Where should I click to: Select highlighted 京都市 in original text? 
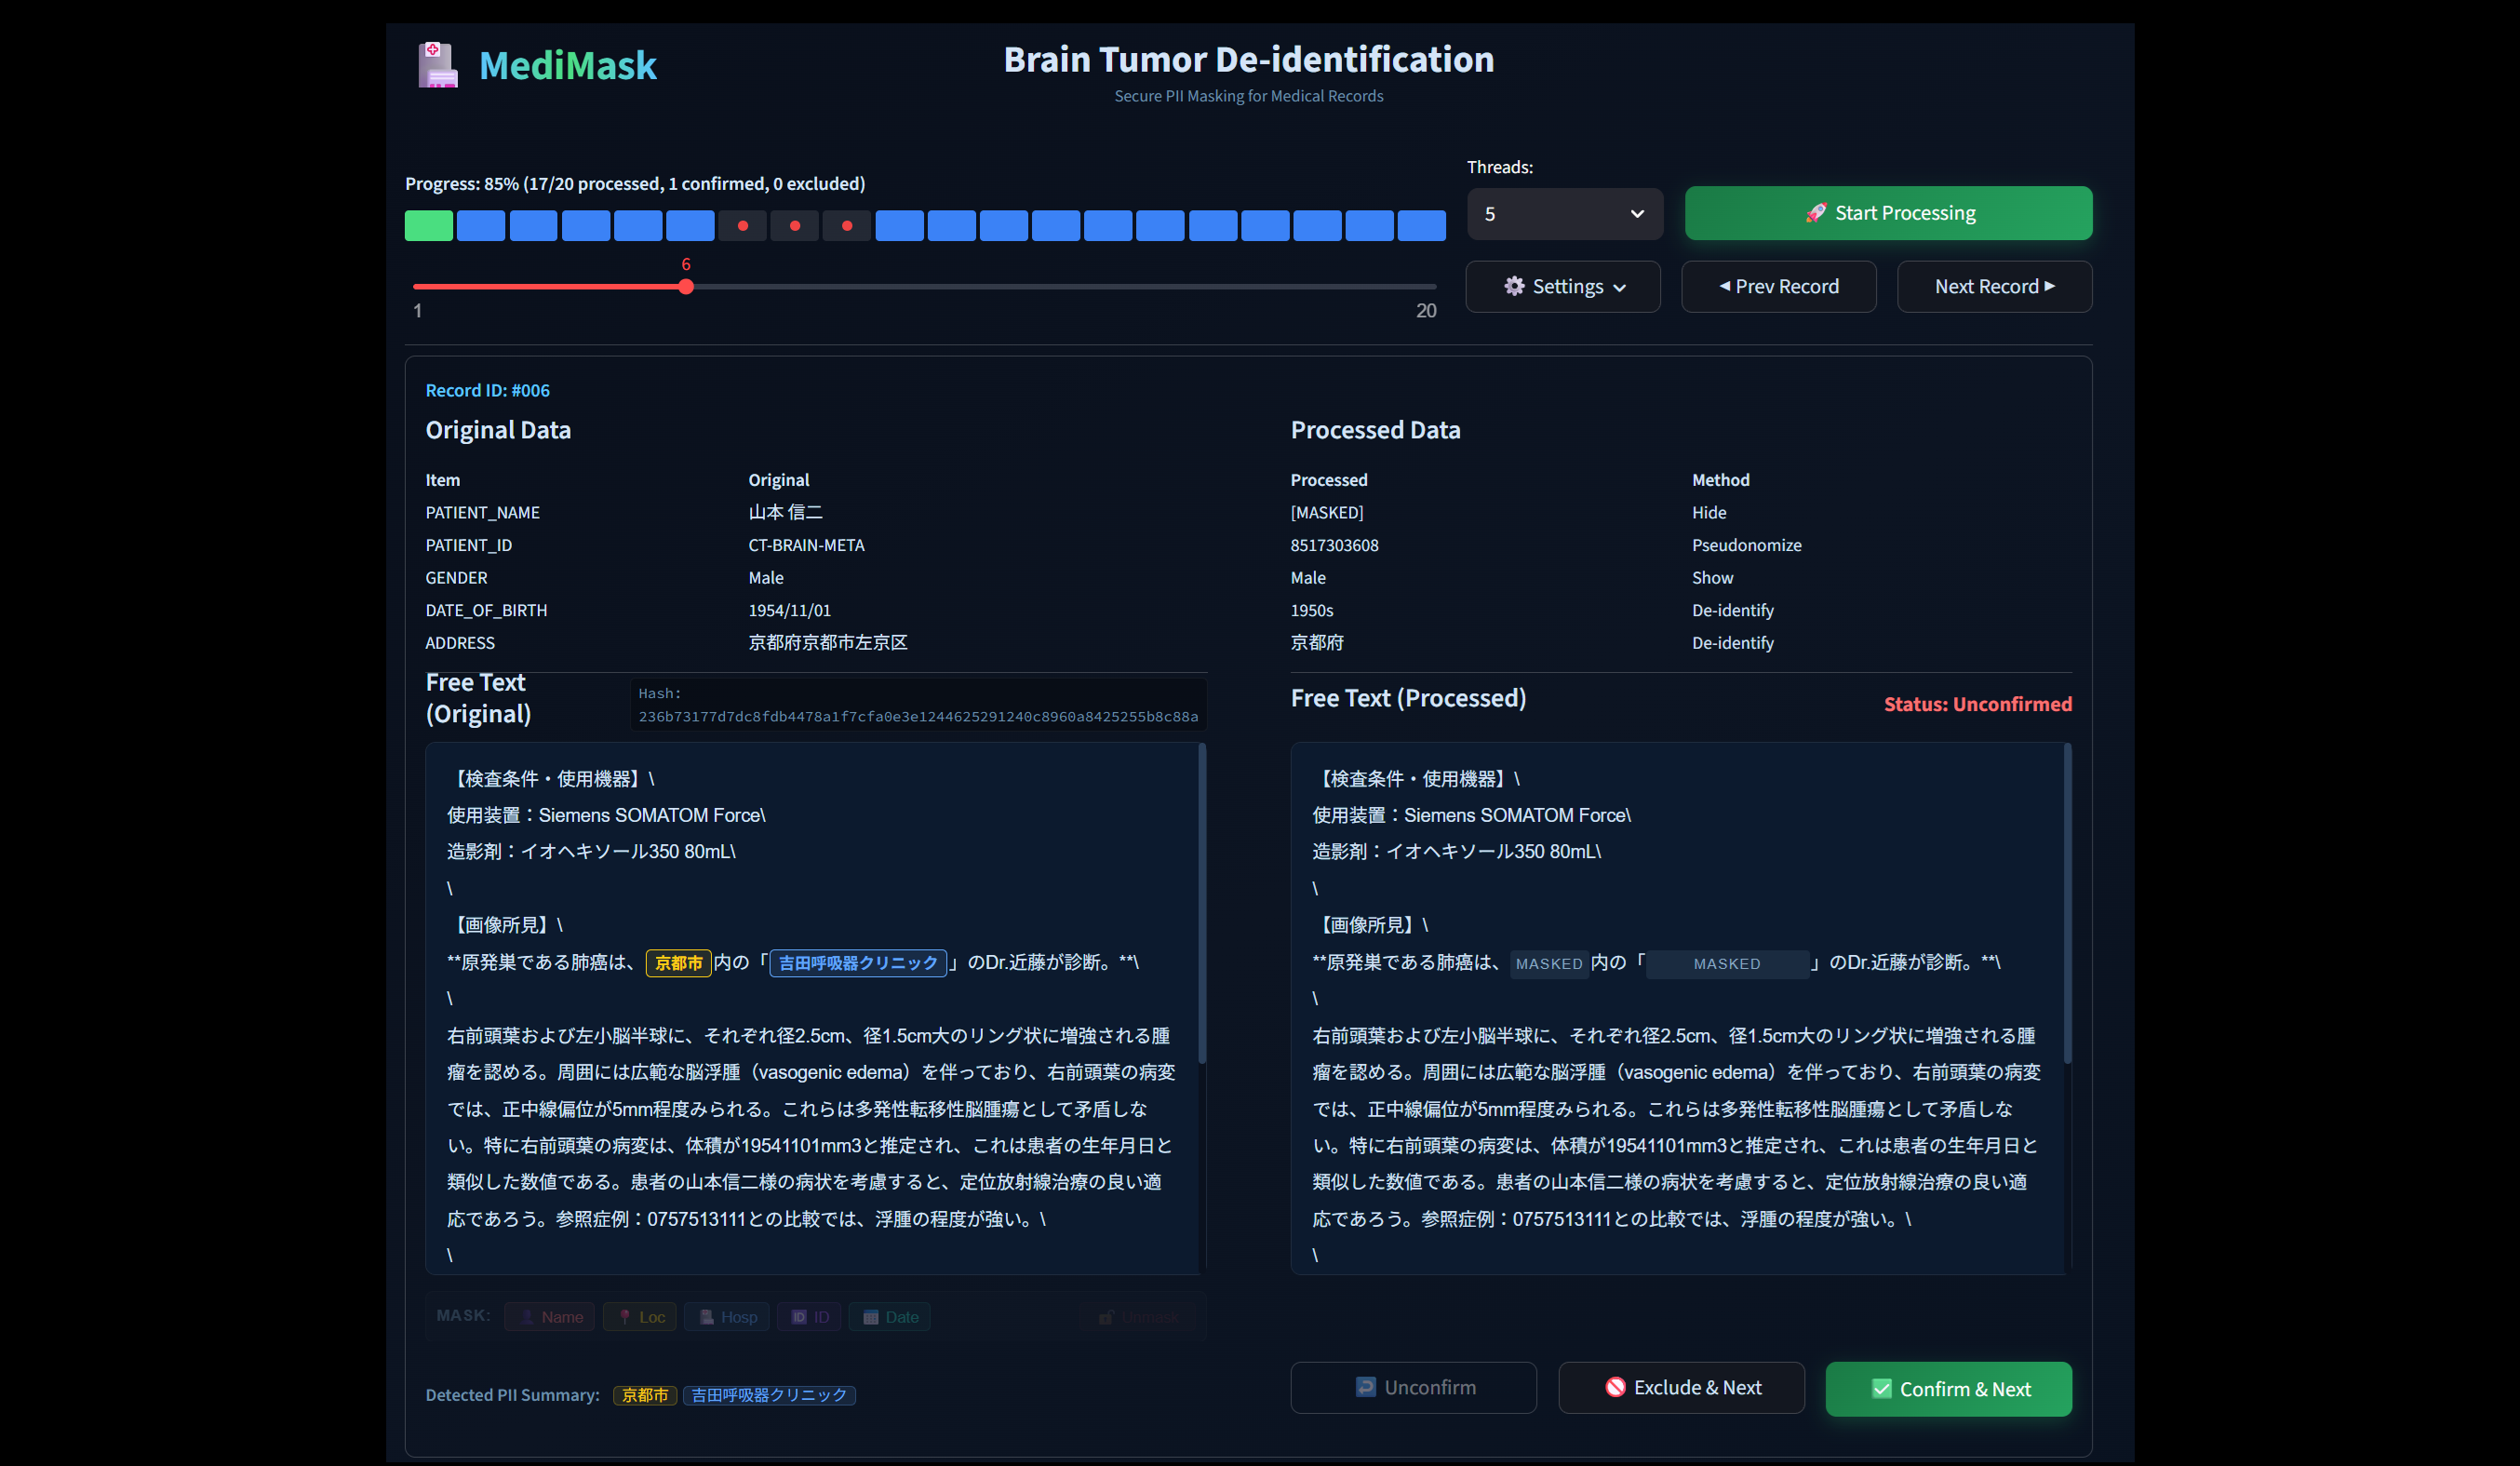pyautogui.click(x=678, y=963)
